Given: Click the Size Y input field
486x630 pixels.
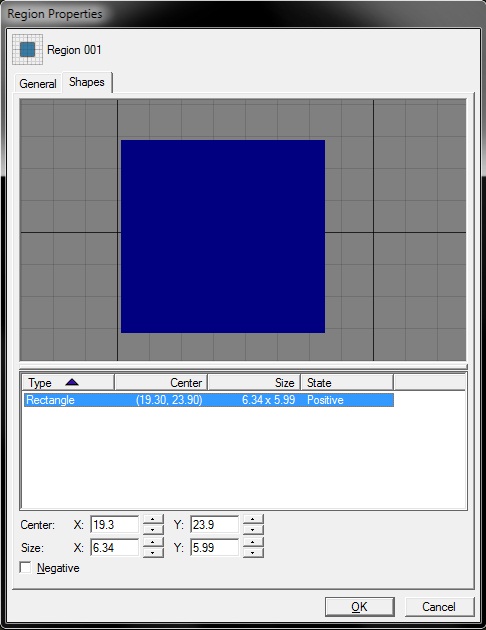Looking at the screenshot, I should click(x=214, y=548).
